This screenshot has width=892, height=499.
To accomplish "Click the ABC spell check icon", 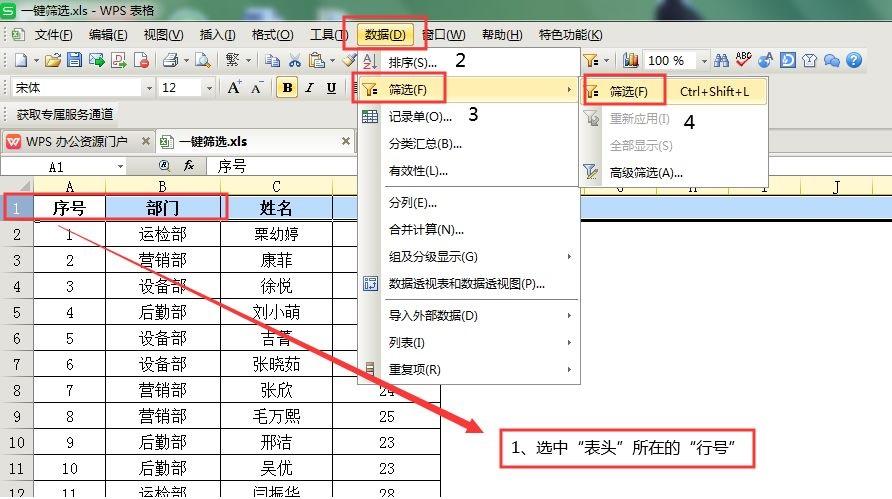I will tap(744, 59).
